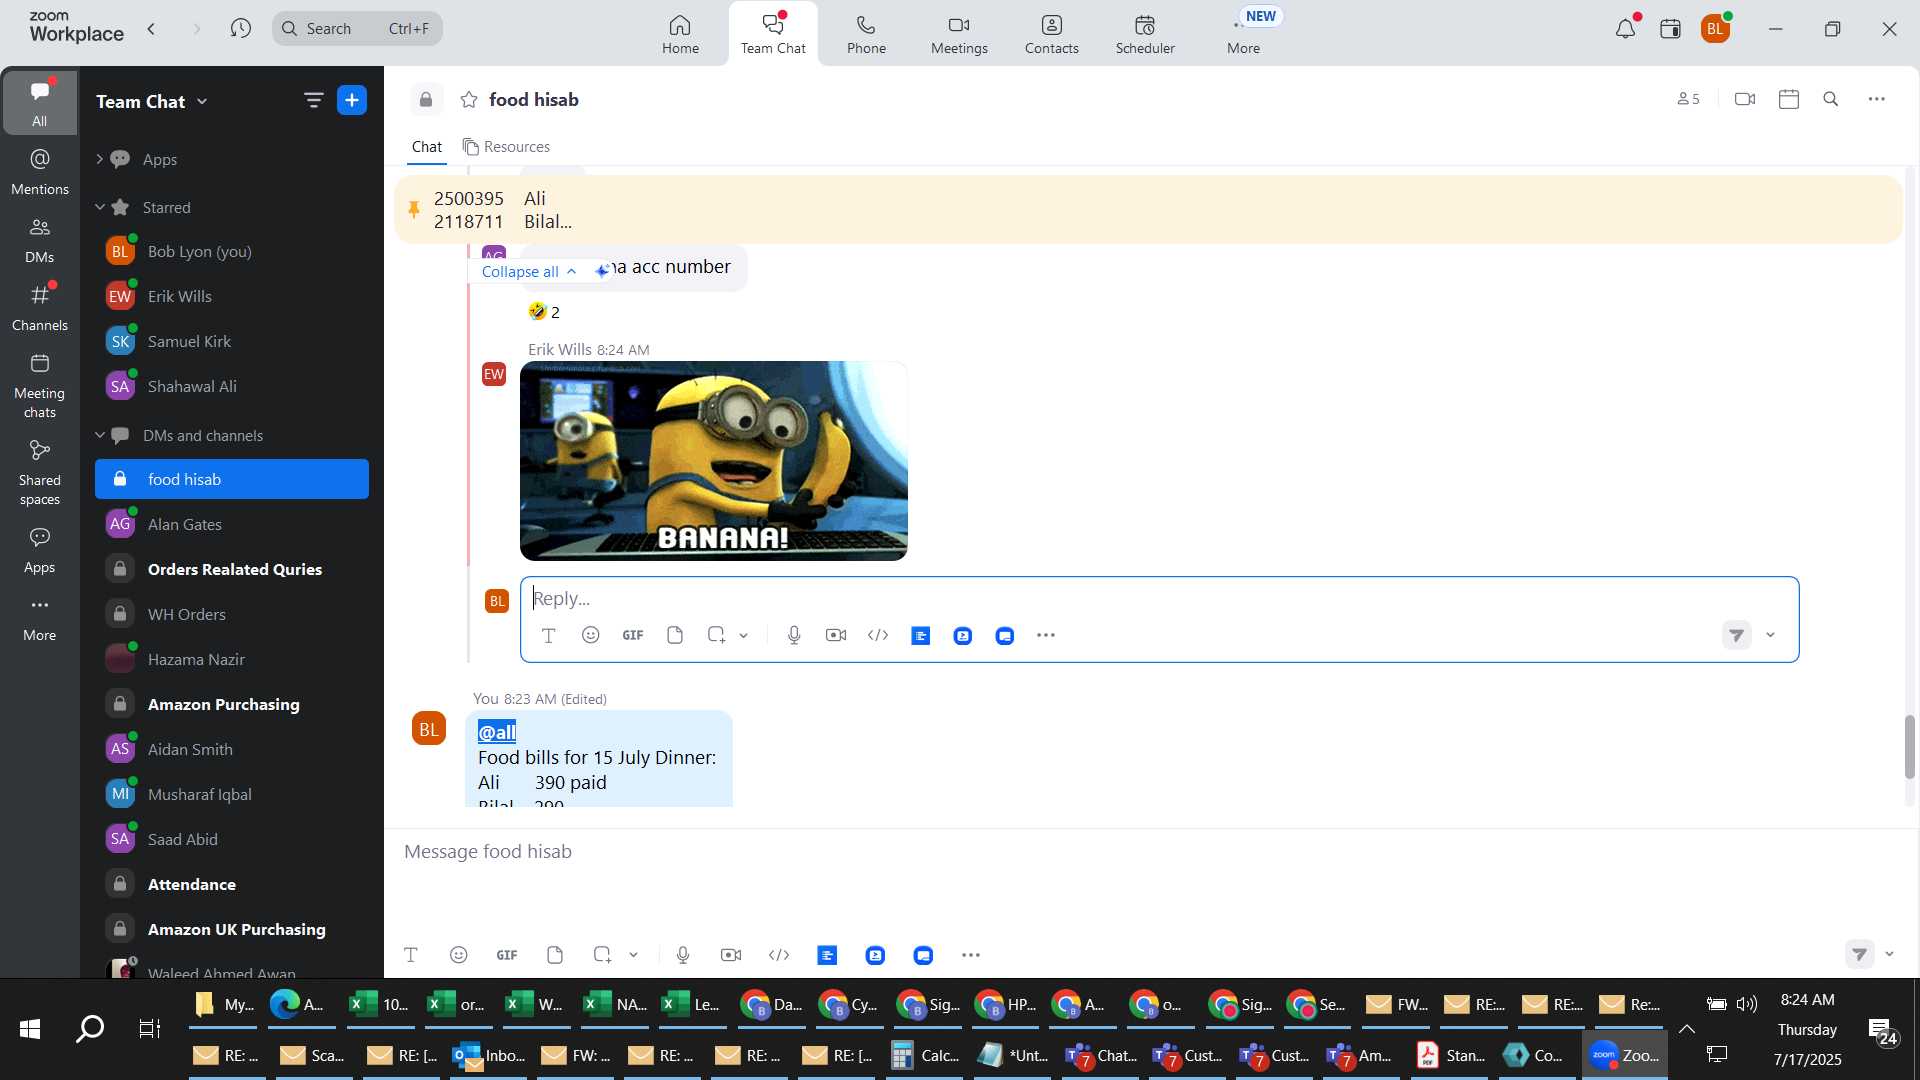Insert code snippet in reply box
Image resolution: width=1920 pixels, height=1080 pixels.
878,636
